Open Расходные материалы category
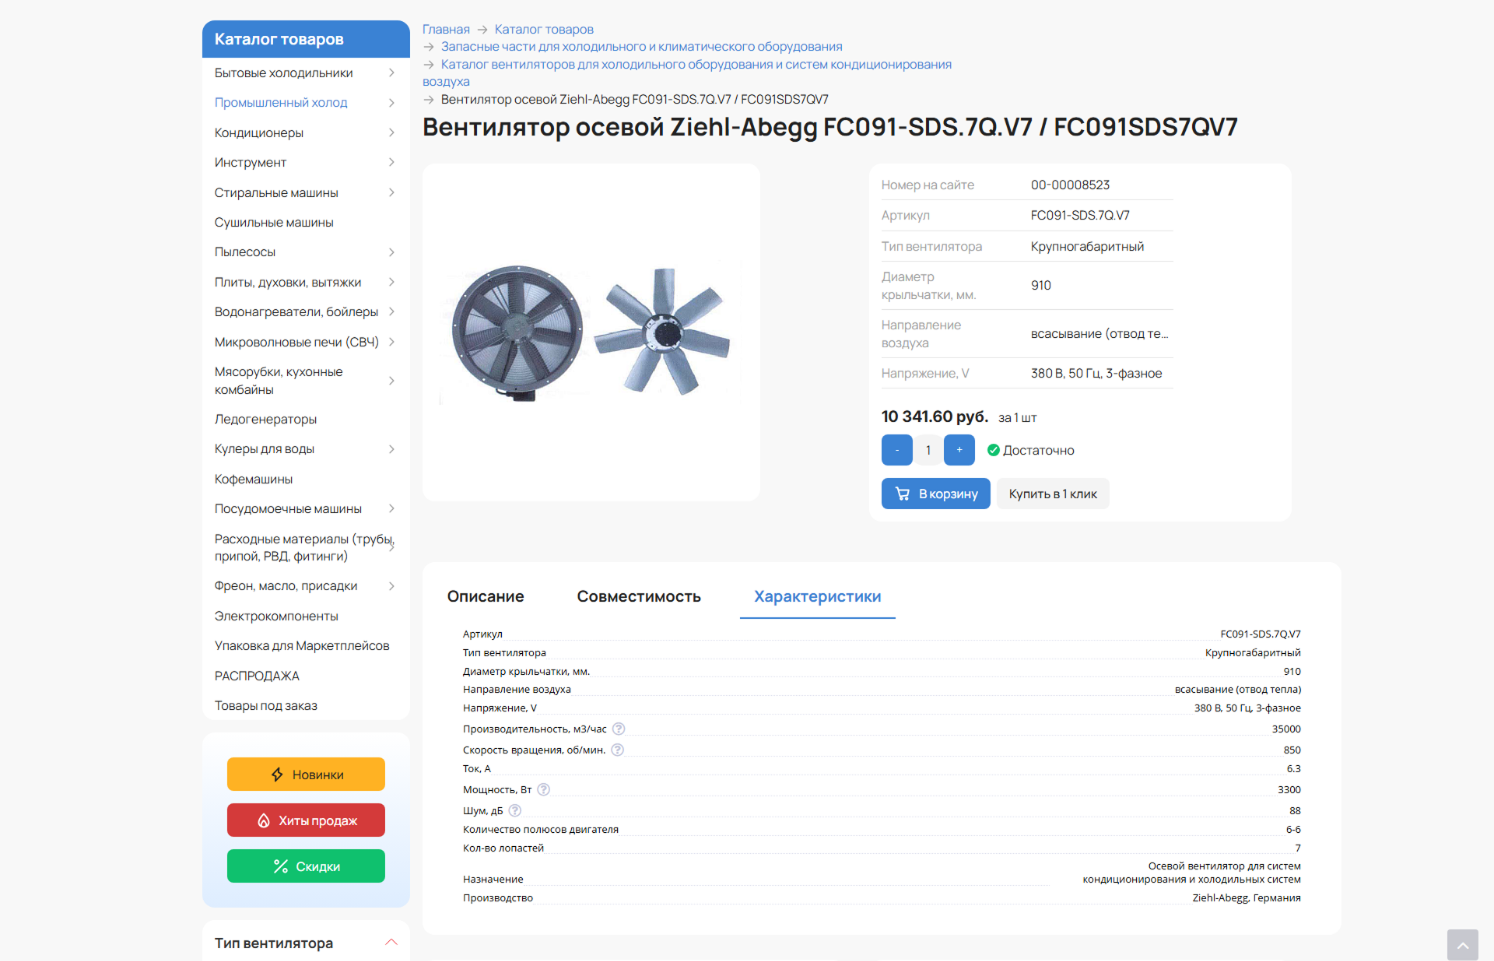The width and height of the screenshot is (1494, 961). [x=304, y=547]
